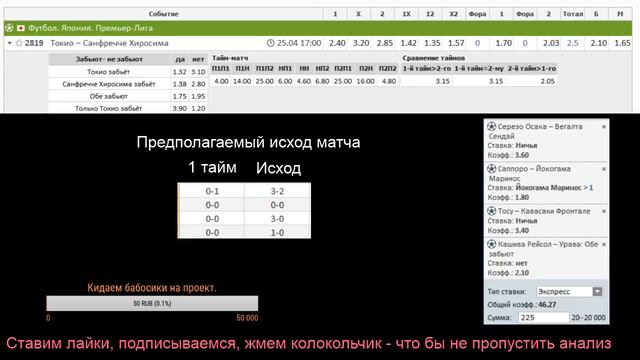The height and width of the screenshot is (360, 640).
Task: Select handicap 1 odds 1.70
Action: pyautogui.click(x=503, y=43)
